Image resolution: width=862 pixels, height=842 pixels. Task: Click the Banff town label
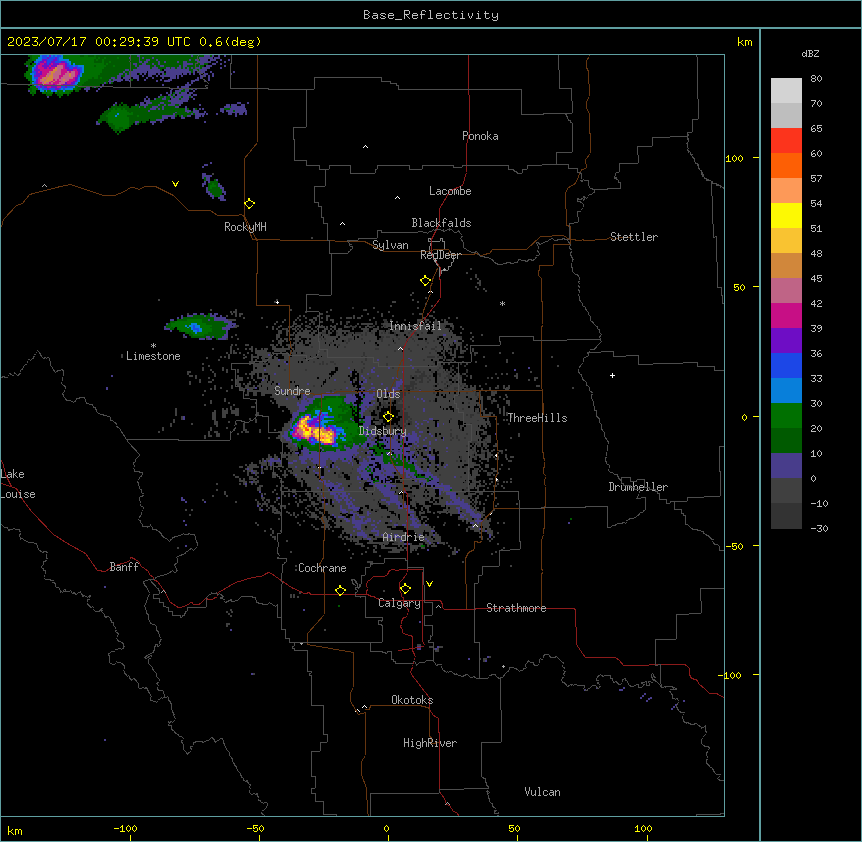[x=124, y=567]
